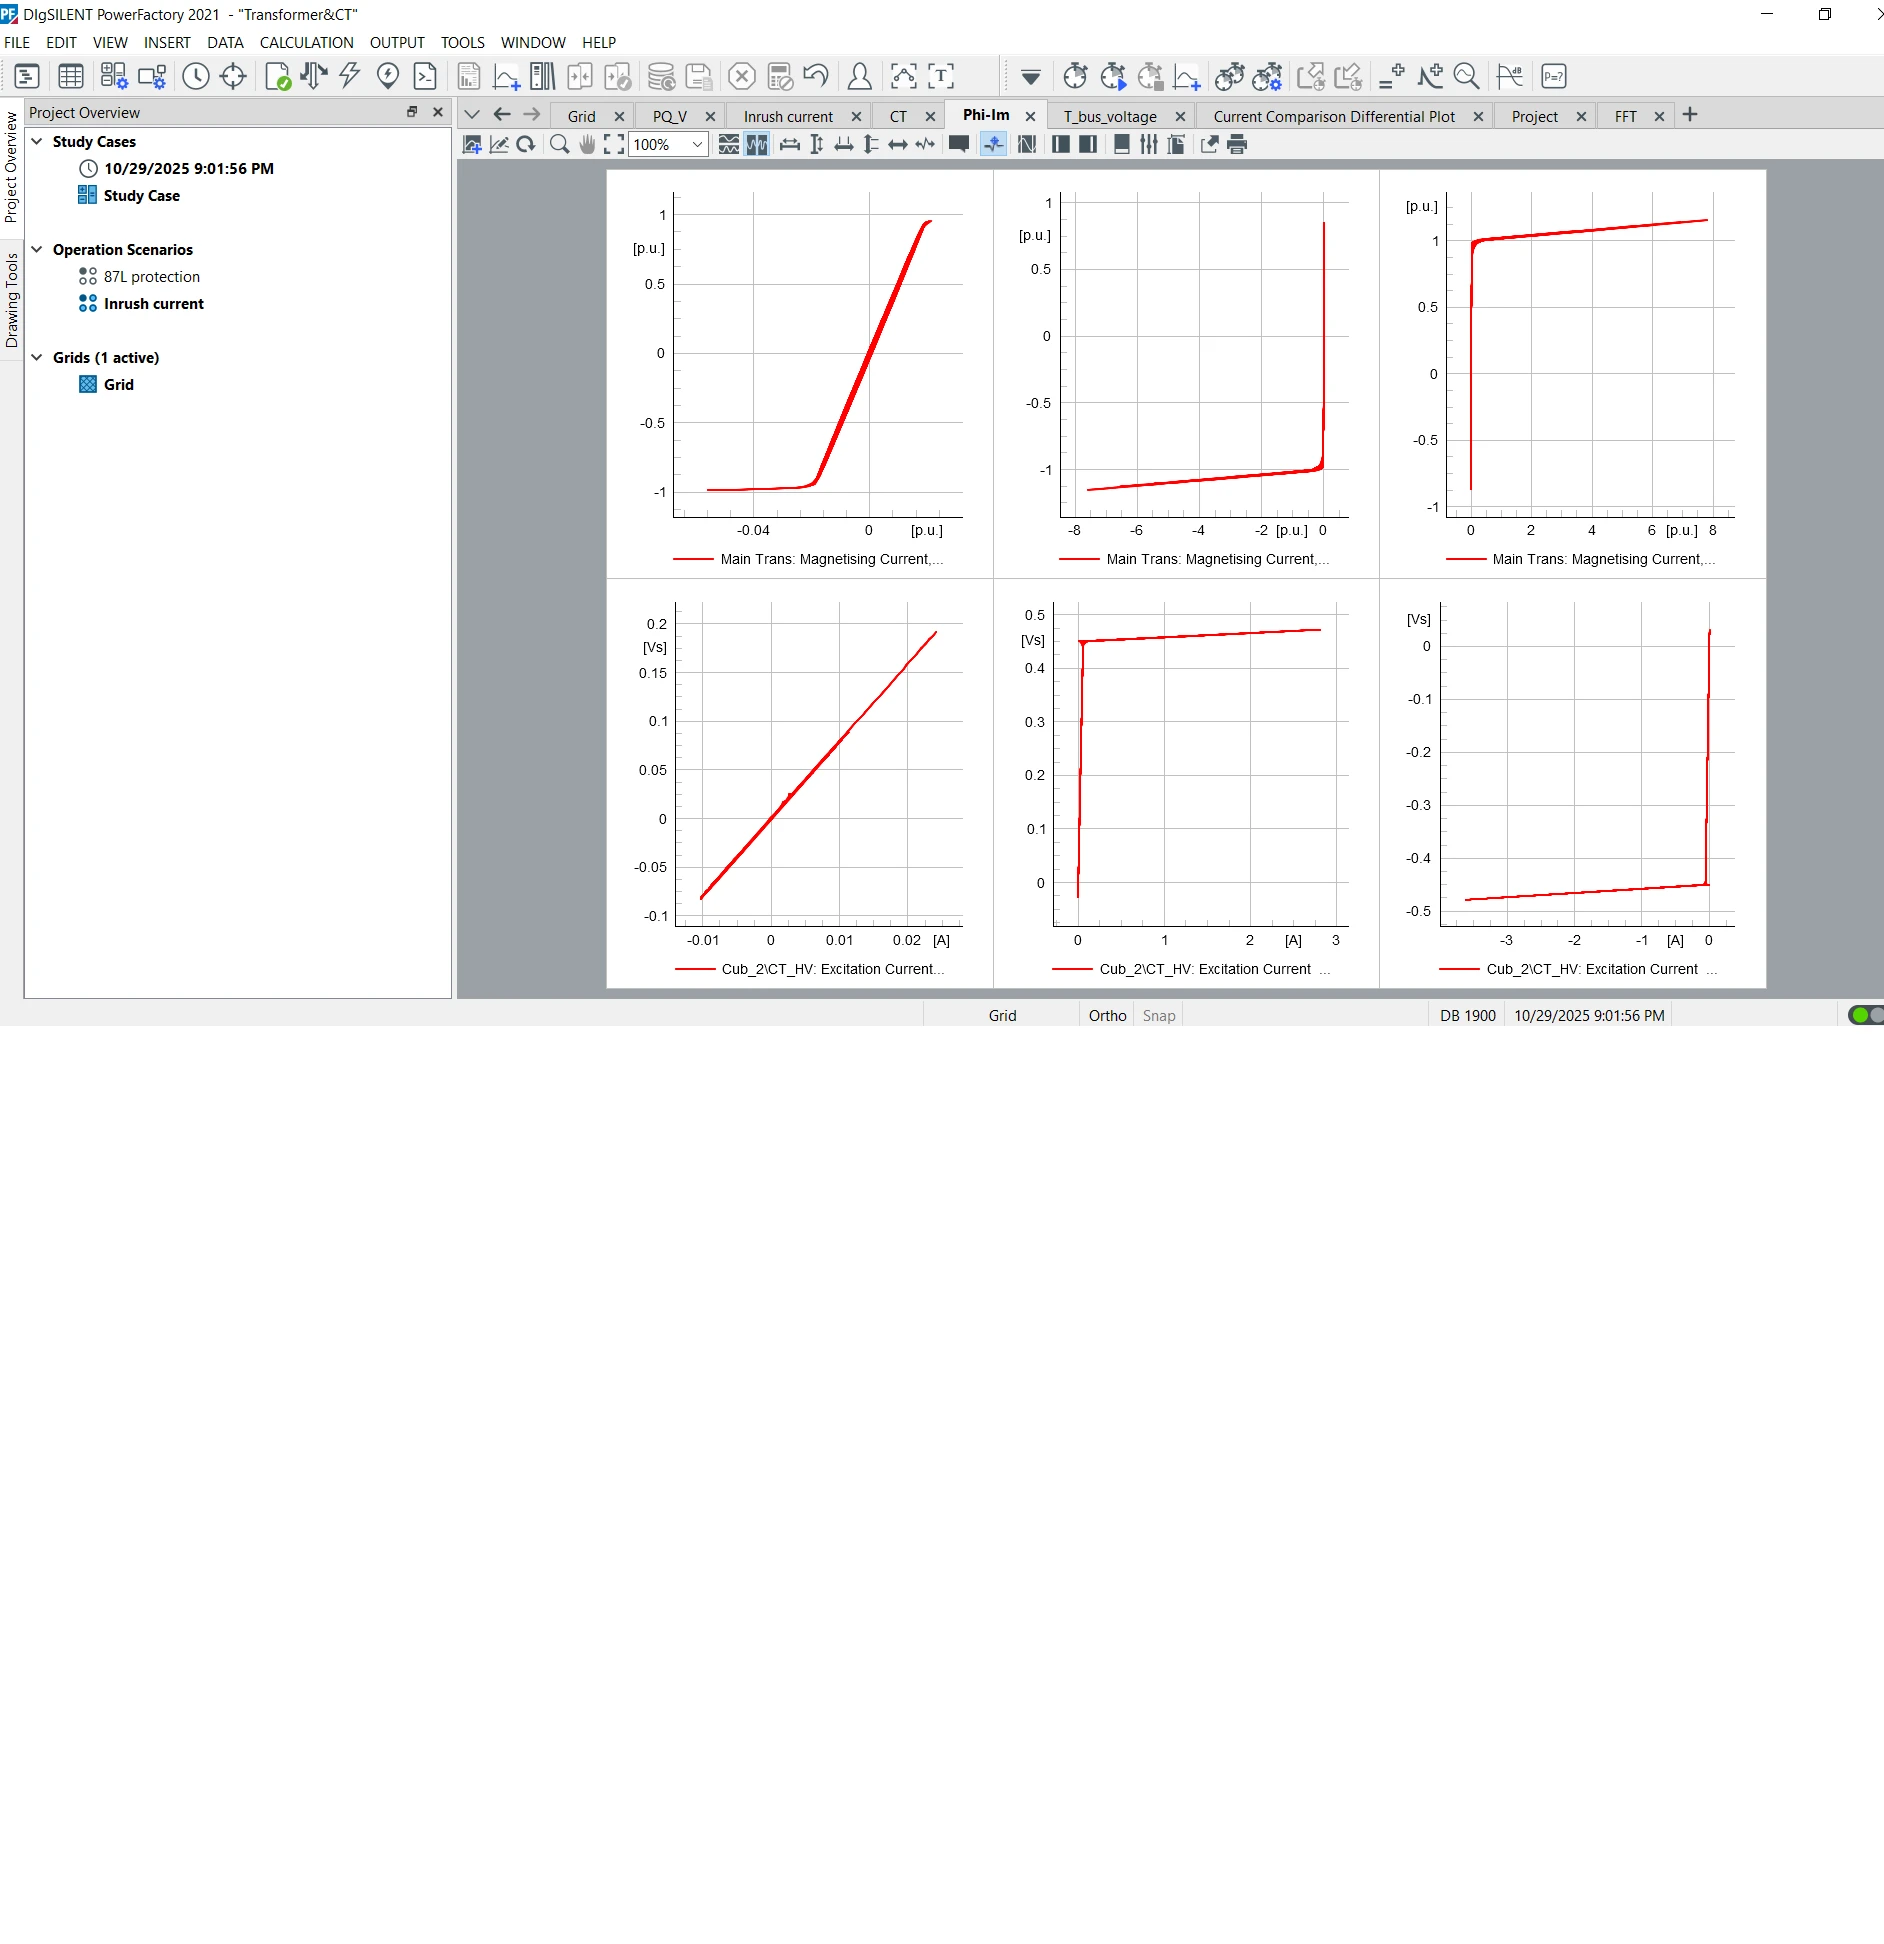Close the FFT tab
Image resolution: width=1884 pixels, height=1944 pixels.
click(x=1659, y=117)
